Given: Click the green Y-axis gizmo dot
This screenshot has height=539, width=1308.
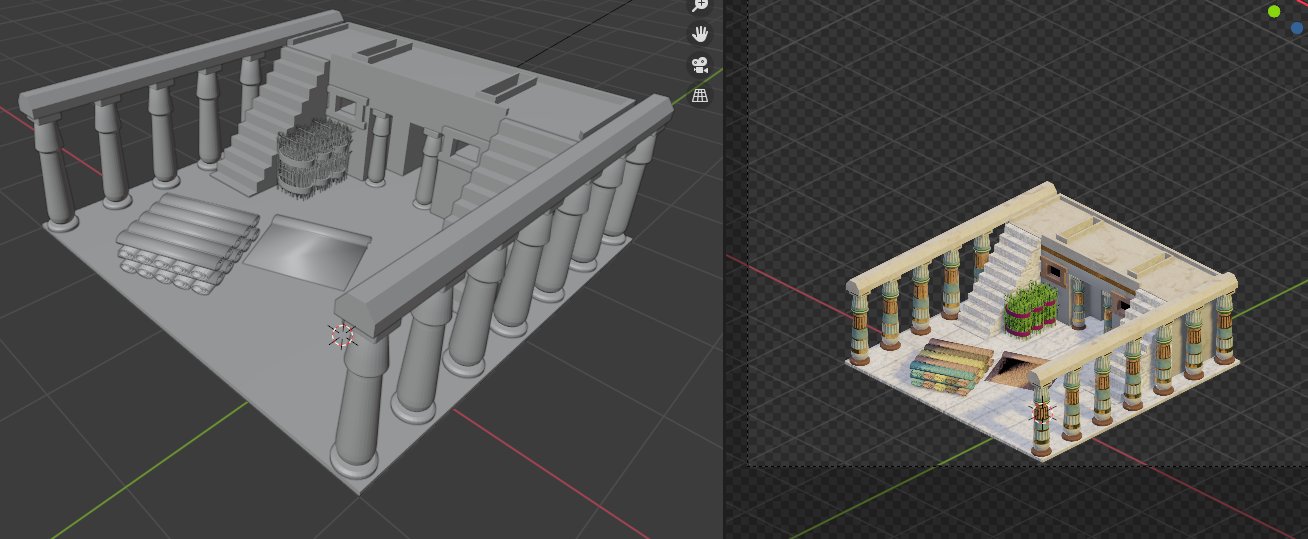Looking at the screenshot, I should pyautogui.click(x=1274, y=12).
